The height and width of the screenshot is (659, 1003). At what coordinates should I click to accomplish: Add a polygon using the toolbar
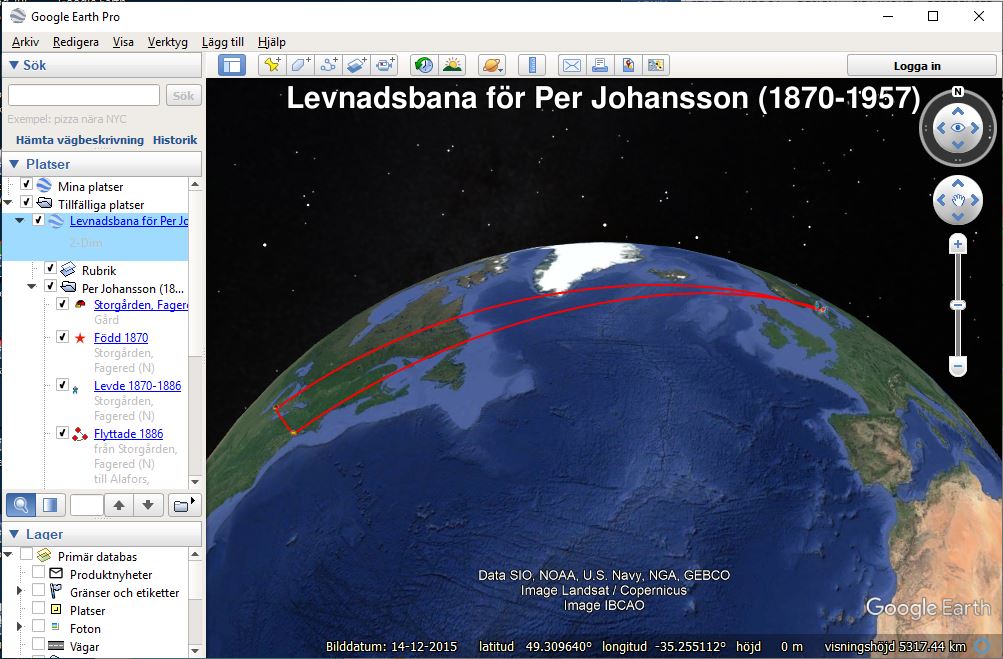[301, 65]
